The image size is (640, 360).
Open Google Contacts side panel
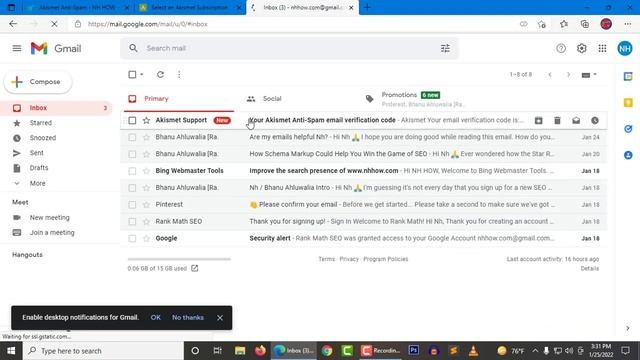[628, 155]
